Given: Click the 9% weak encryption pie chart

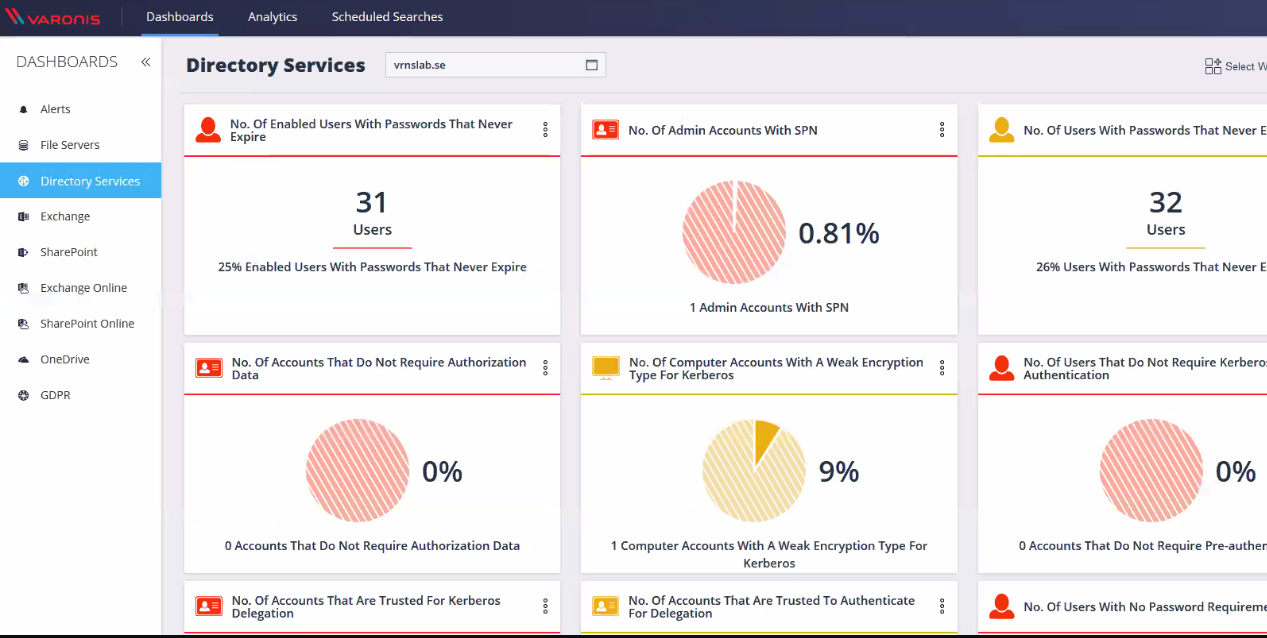Looking at the screenshot, I should coord(754,471).
